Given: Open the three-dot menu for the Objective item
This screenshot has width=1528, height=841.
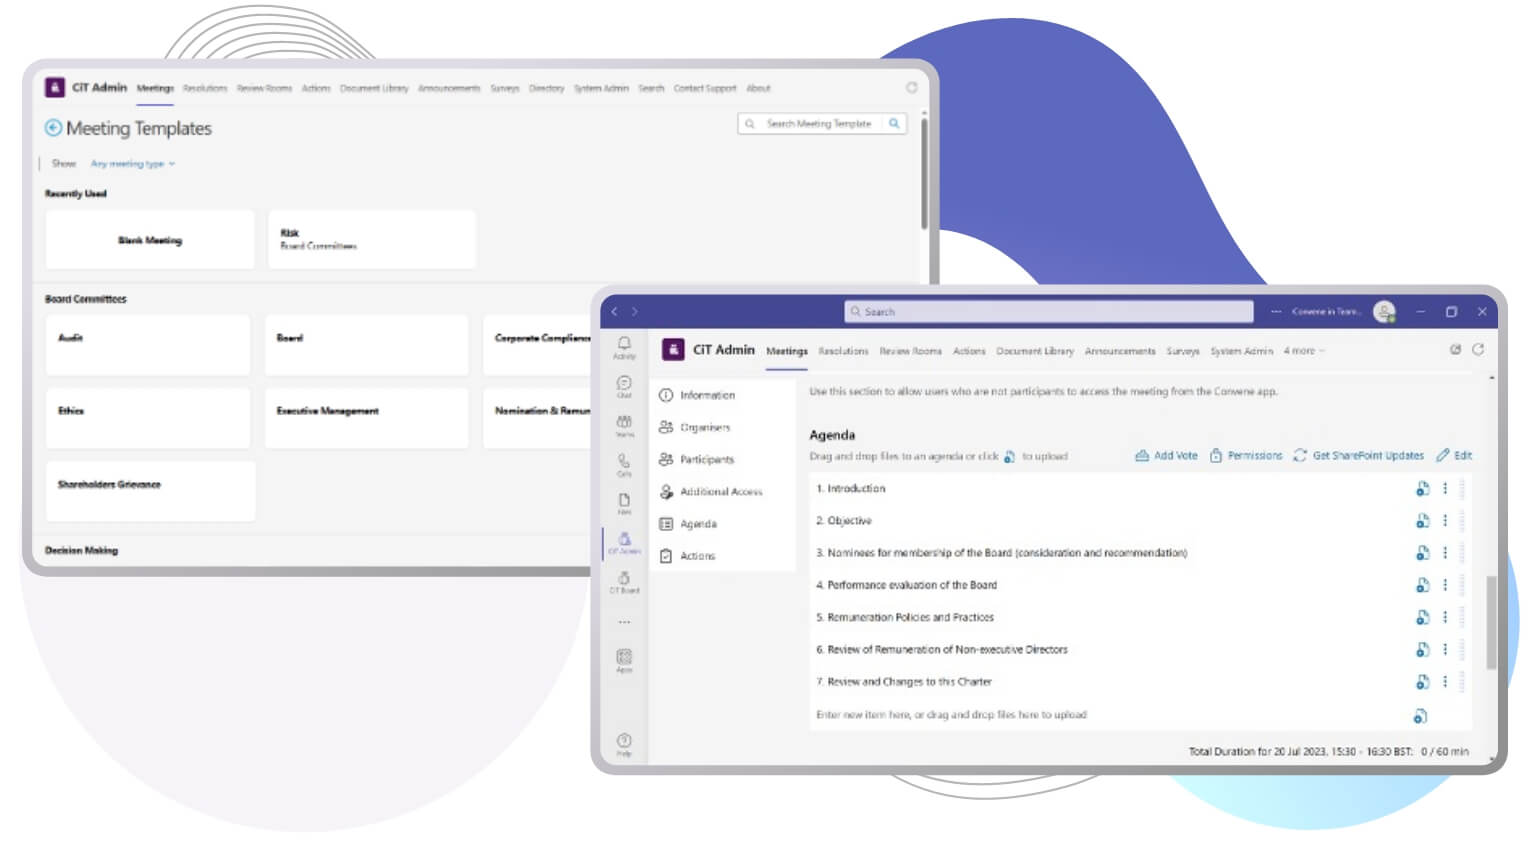Looking at the screenshot, I should 1444,520.
